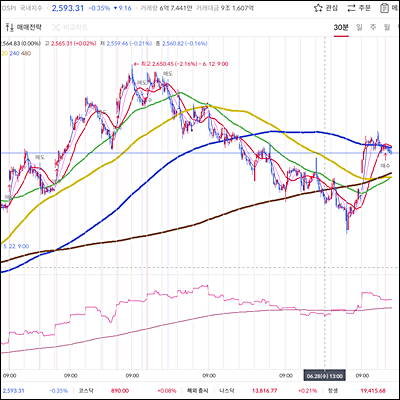Viewport: 400px width, 400px height.
Task: Click the 06.28 13:00 crosshair time marker
Action: 324,376
